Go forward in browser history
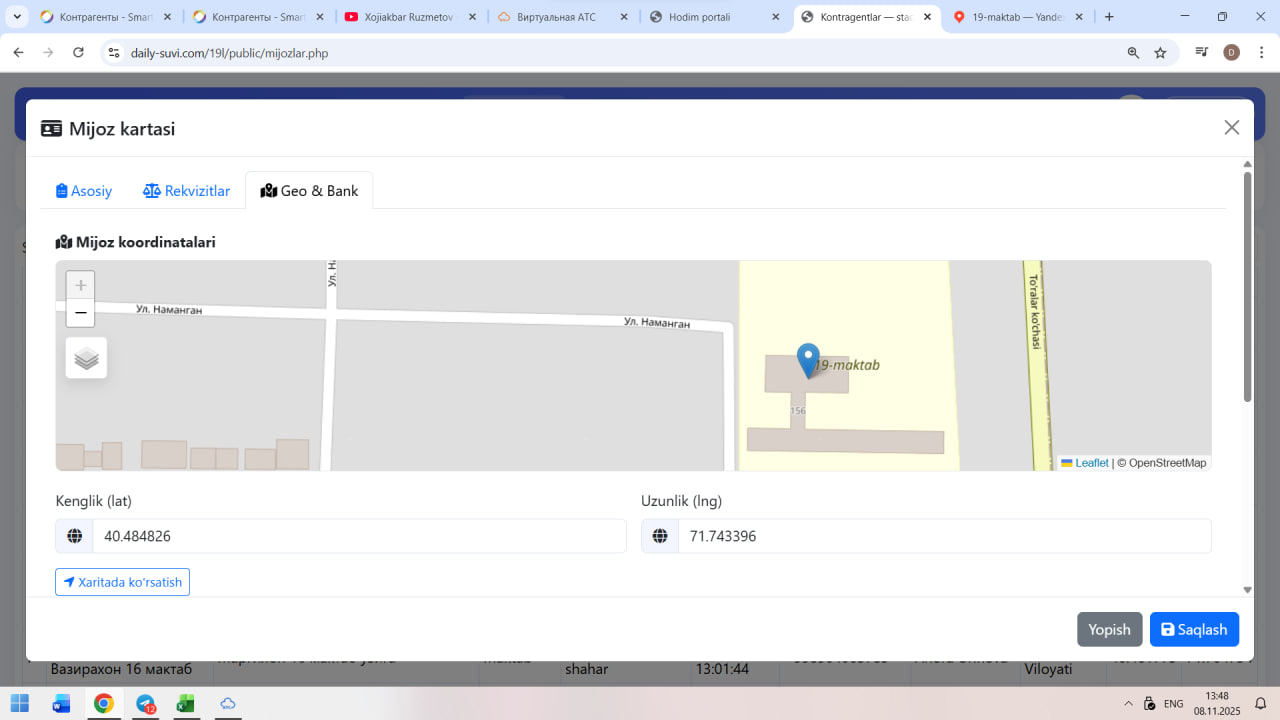Screen dimensions: 1280x720 coord(48,52)
